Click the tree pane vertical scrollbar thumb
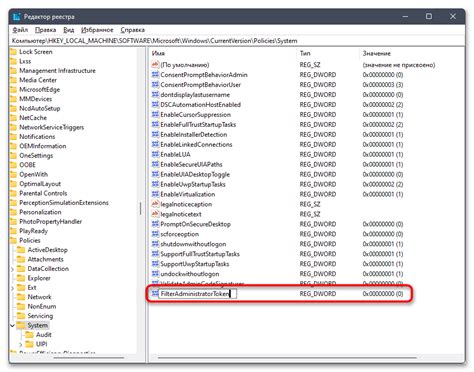This screenshot has width=474, height=372. click(140, 209)
